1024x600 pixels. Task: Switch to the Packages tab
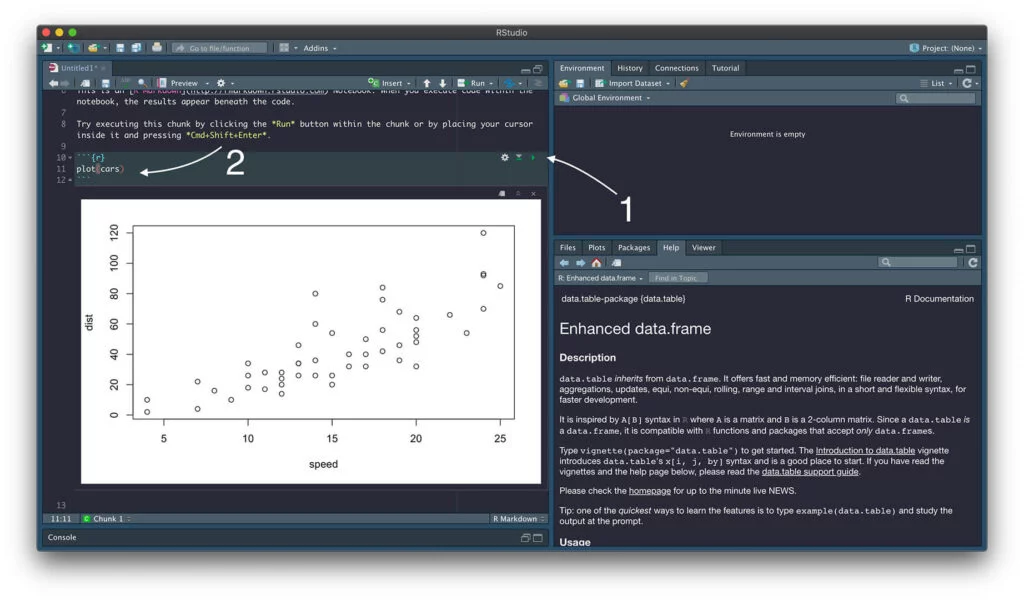click(x=634, y=247)
